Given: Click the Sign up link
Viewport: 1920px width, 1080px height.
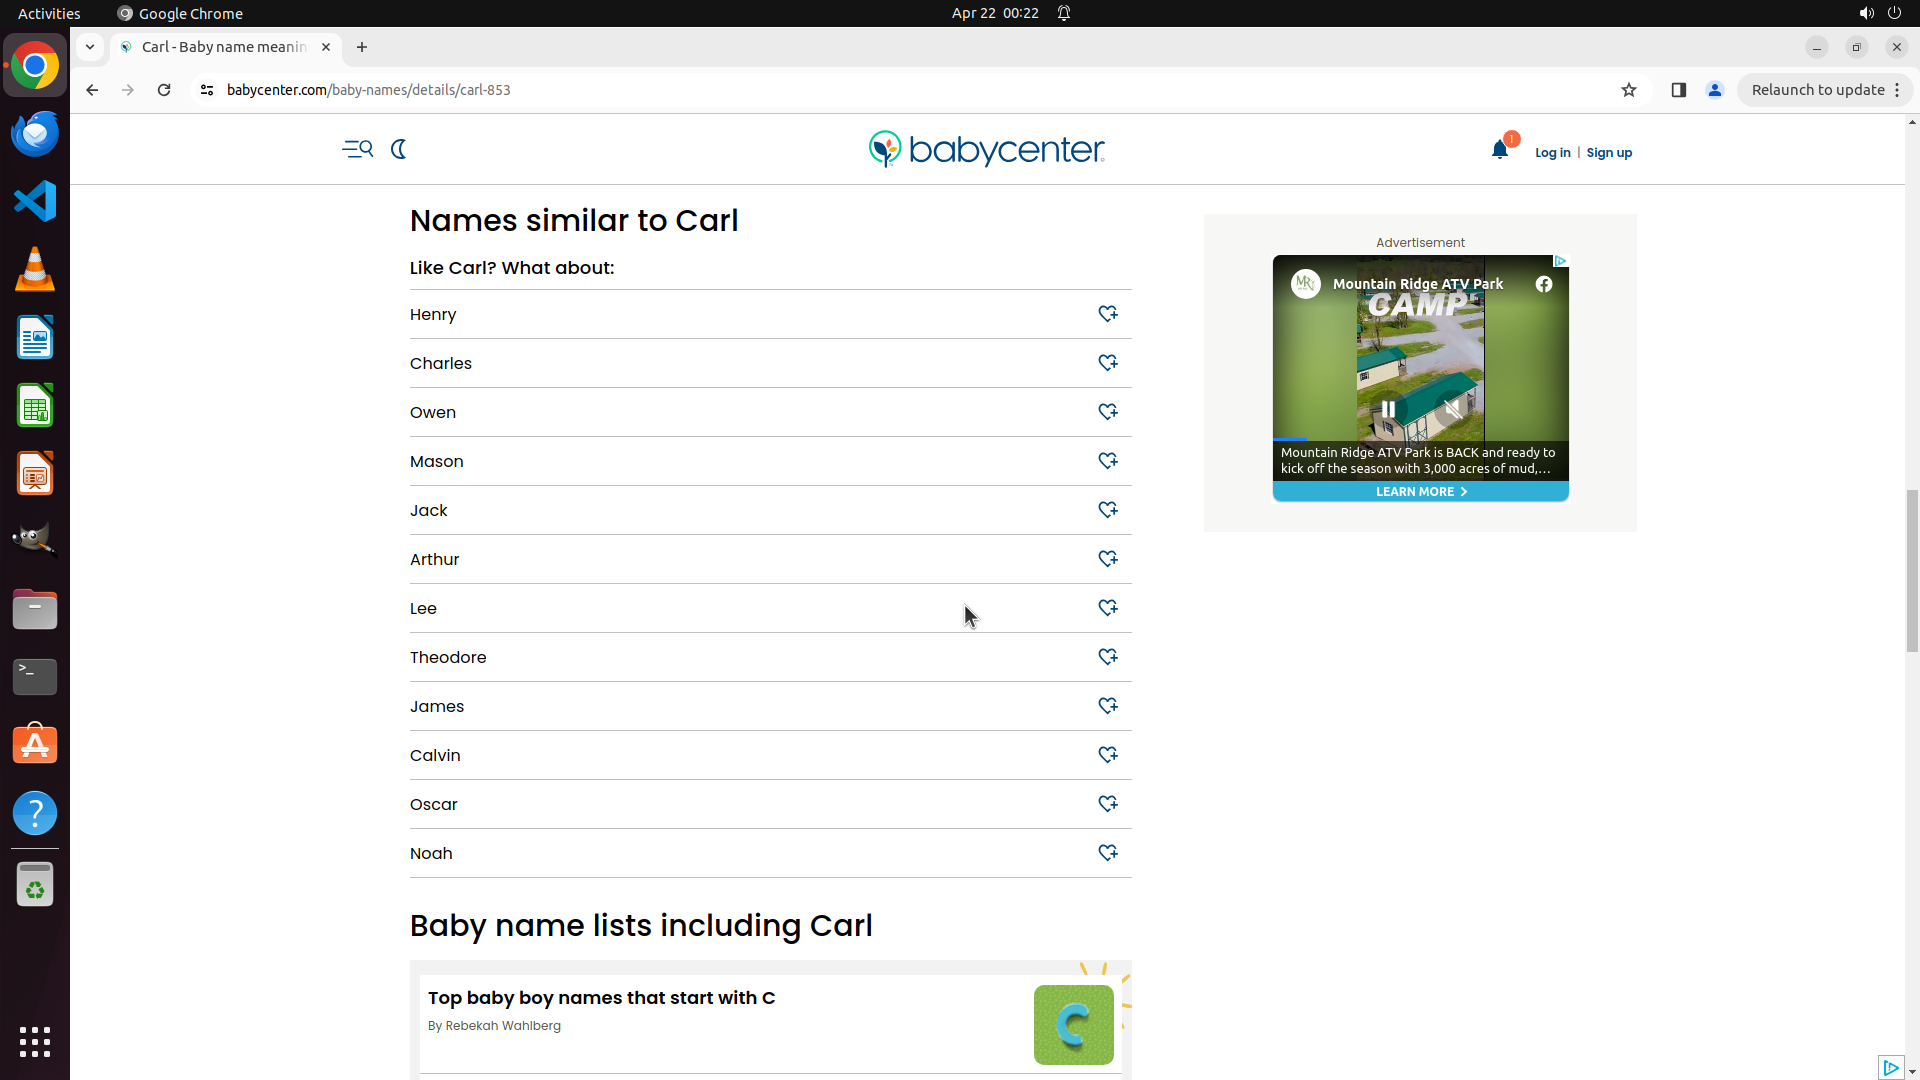Looking at the screenshot, I should pos(1608,153).
